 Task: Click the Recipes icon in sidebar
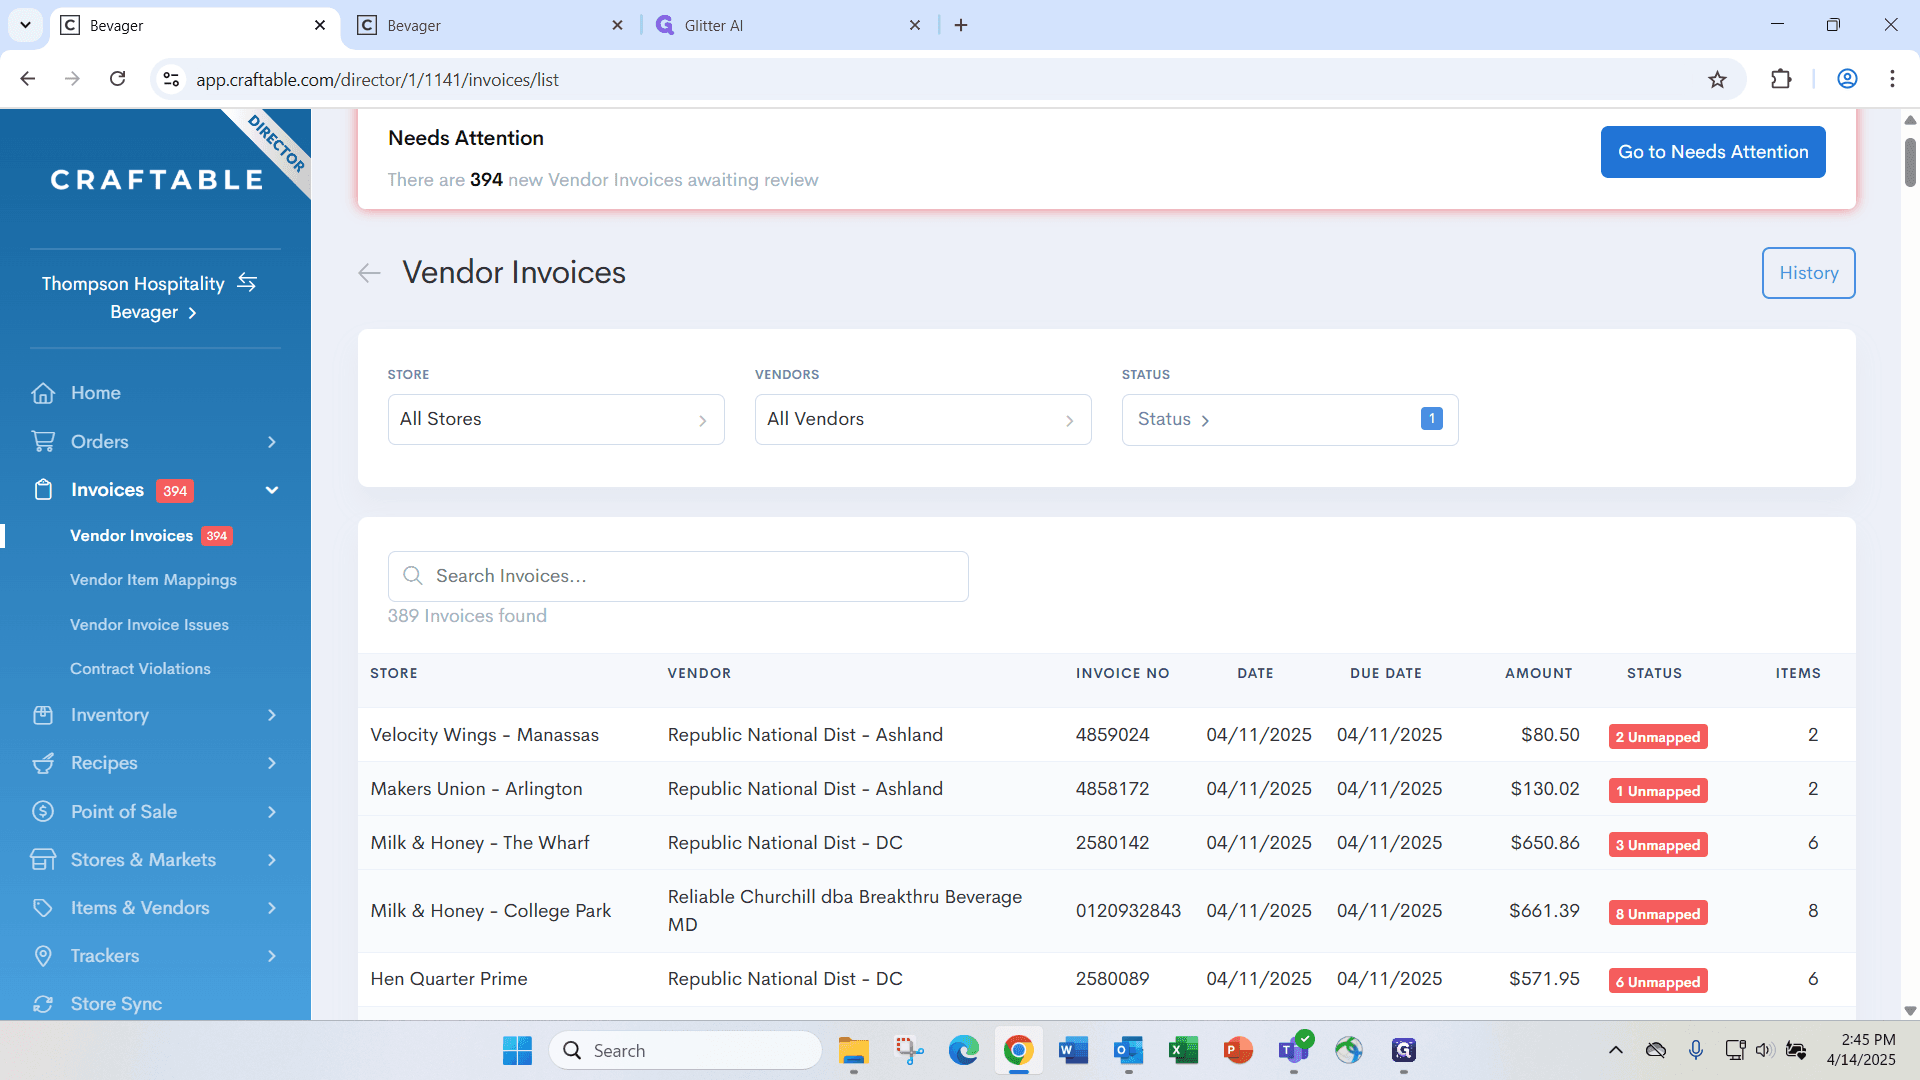(43, 763)
